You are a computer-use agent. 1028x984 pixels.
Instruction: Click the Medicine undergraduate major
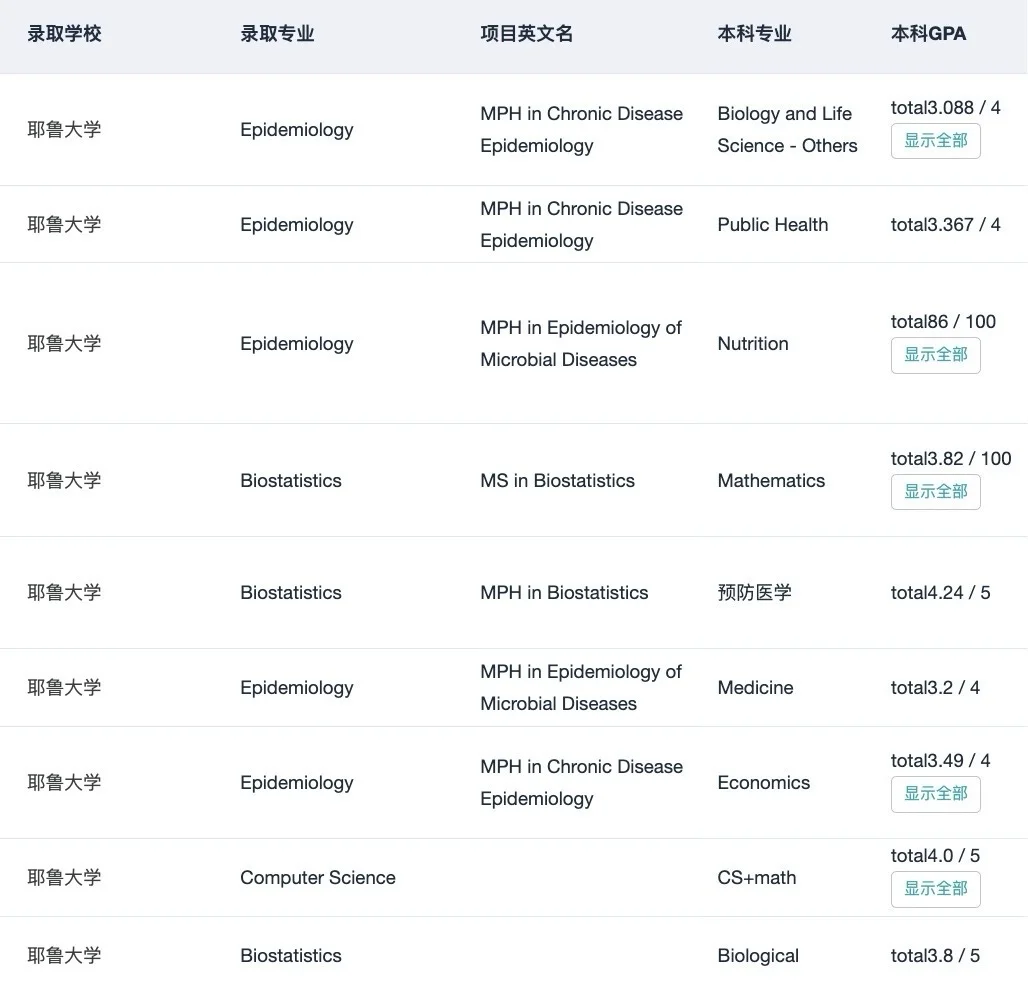pyautogui.click(x=755, y=688)
